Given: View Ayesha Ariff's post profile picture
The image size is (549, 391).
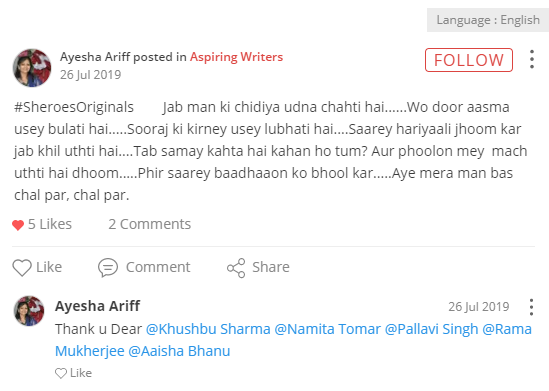Looking at the screenshot, I should point(32,68).
